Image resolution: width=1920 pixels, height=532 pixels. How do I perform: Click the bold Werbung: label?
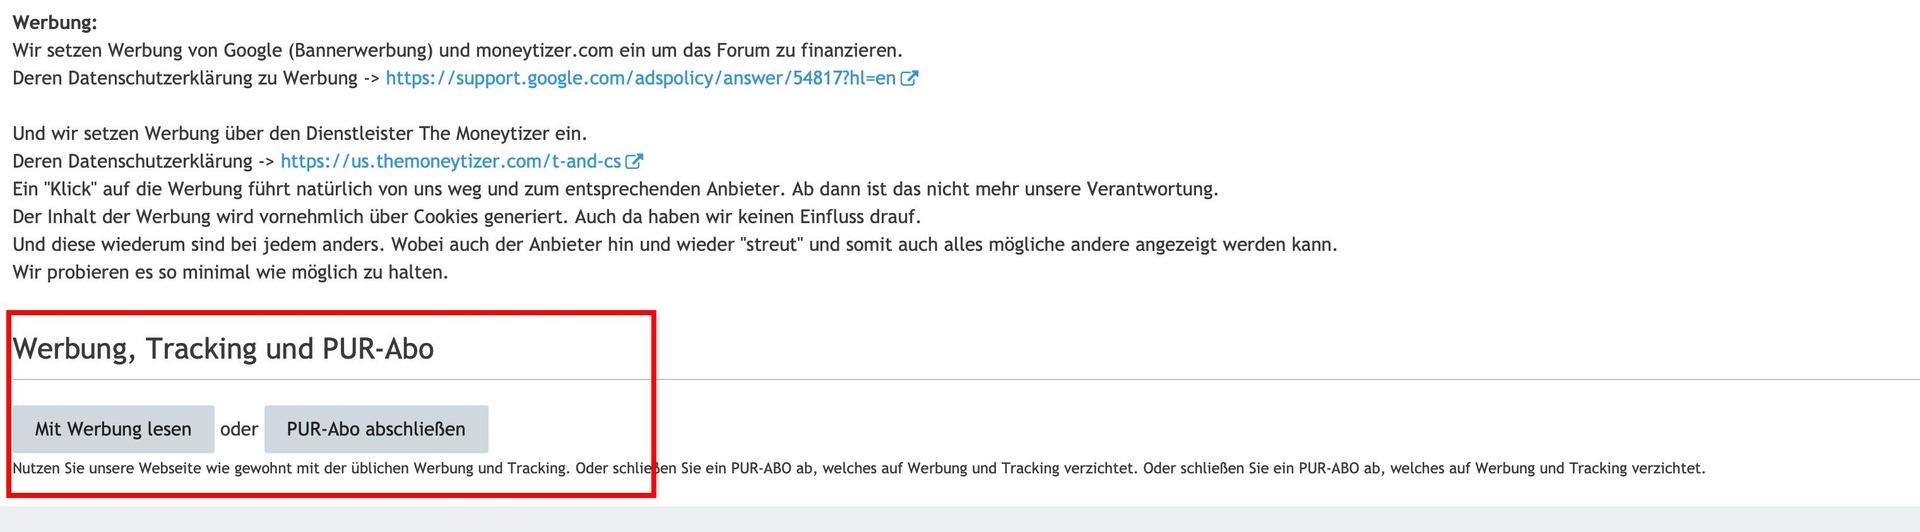[55, 22]
